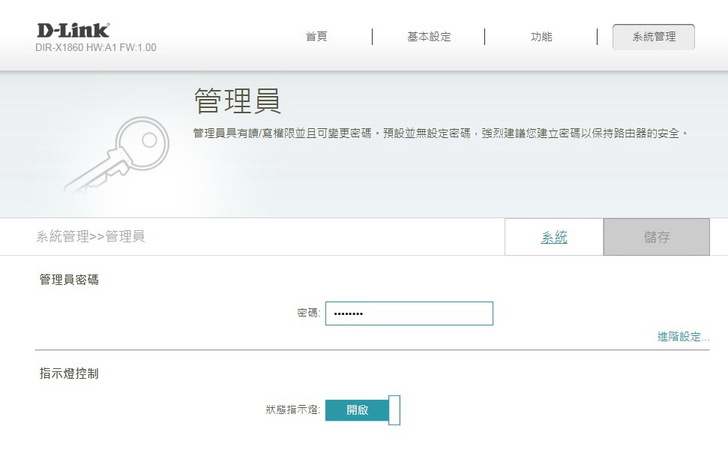
Task: Open the 基本設定 menu
Action: point(429,37)
